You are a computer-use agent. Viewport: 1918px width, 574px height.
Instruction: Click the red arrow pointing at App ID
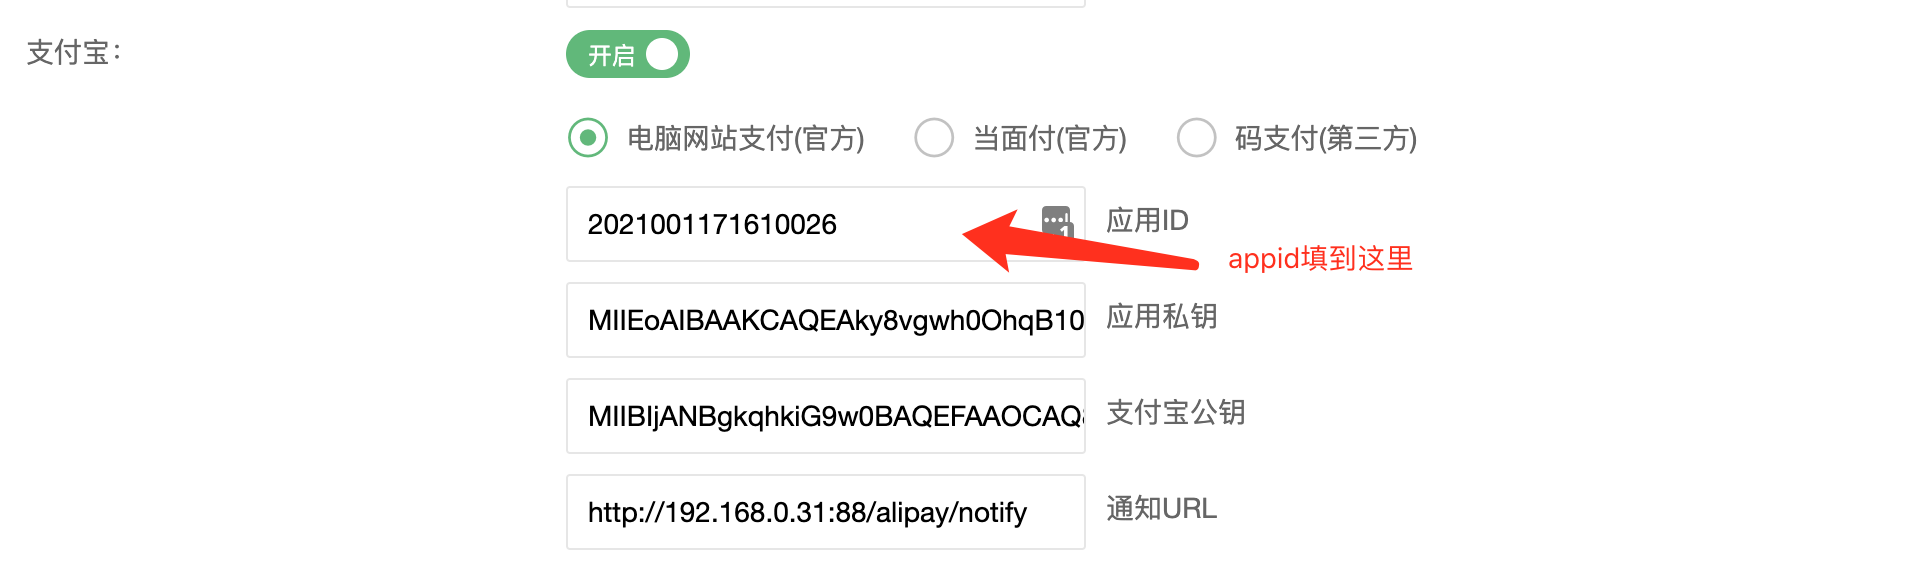pyautogui.click(x=1080, y=241)
